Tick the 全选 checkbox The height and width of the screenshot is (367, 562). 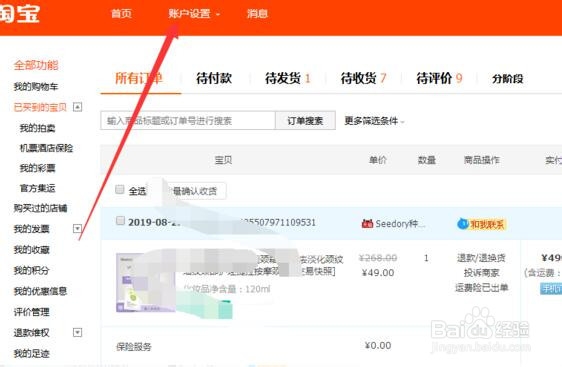click(120, 189)
